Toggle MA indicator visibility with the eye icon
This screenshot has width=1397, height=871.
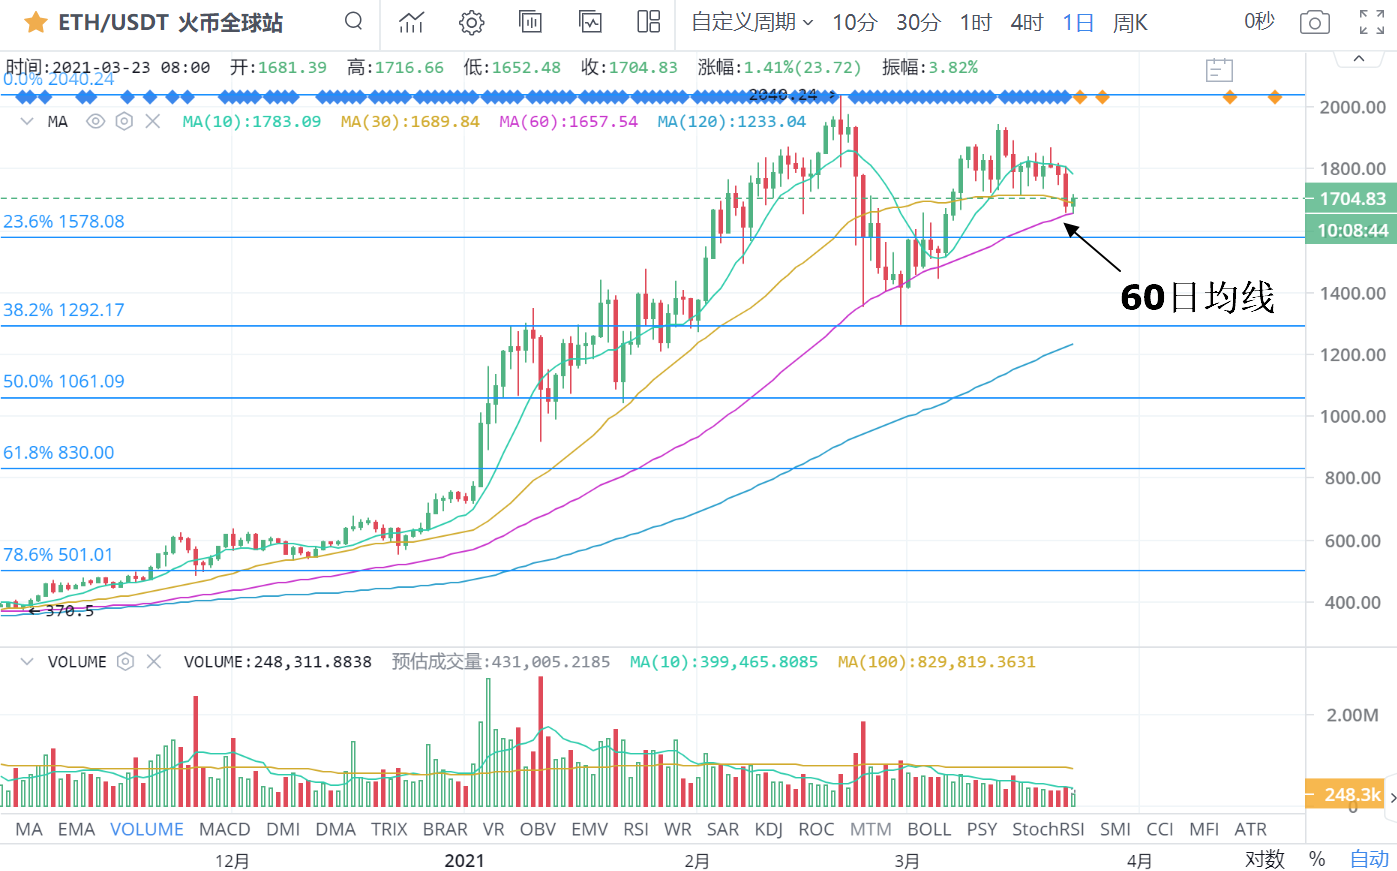(x=93, y=120)
